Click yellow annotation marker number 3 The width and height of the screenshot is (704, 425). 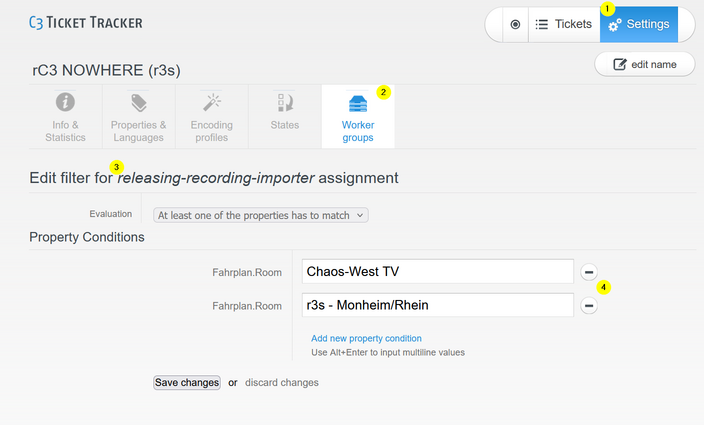pos(117,166)
